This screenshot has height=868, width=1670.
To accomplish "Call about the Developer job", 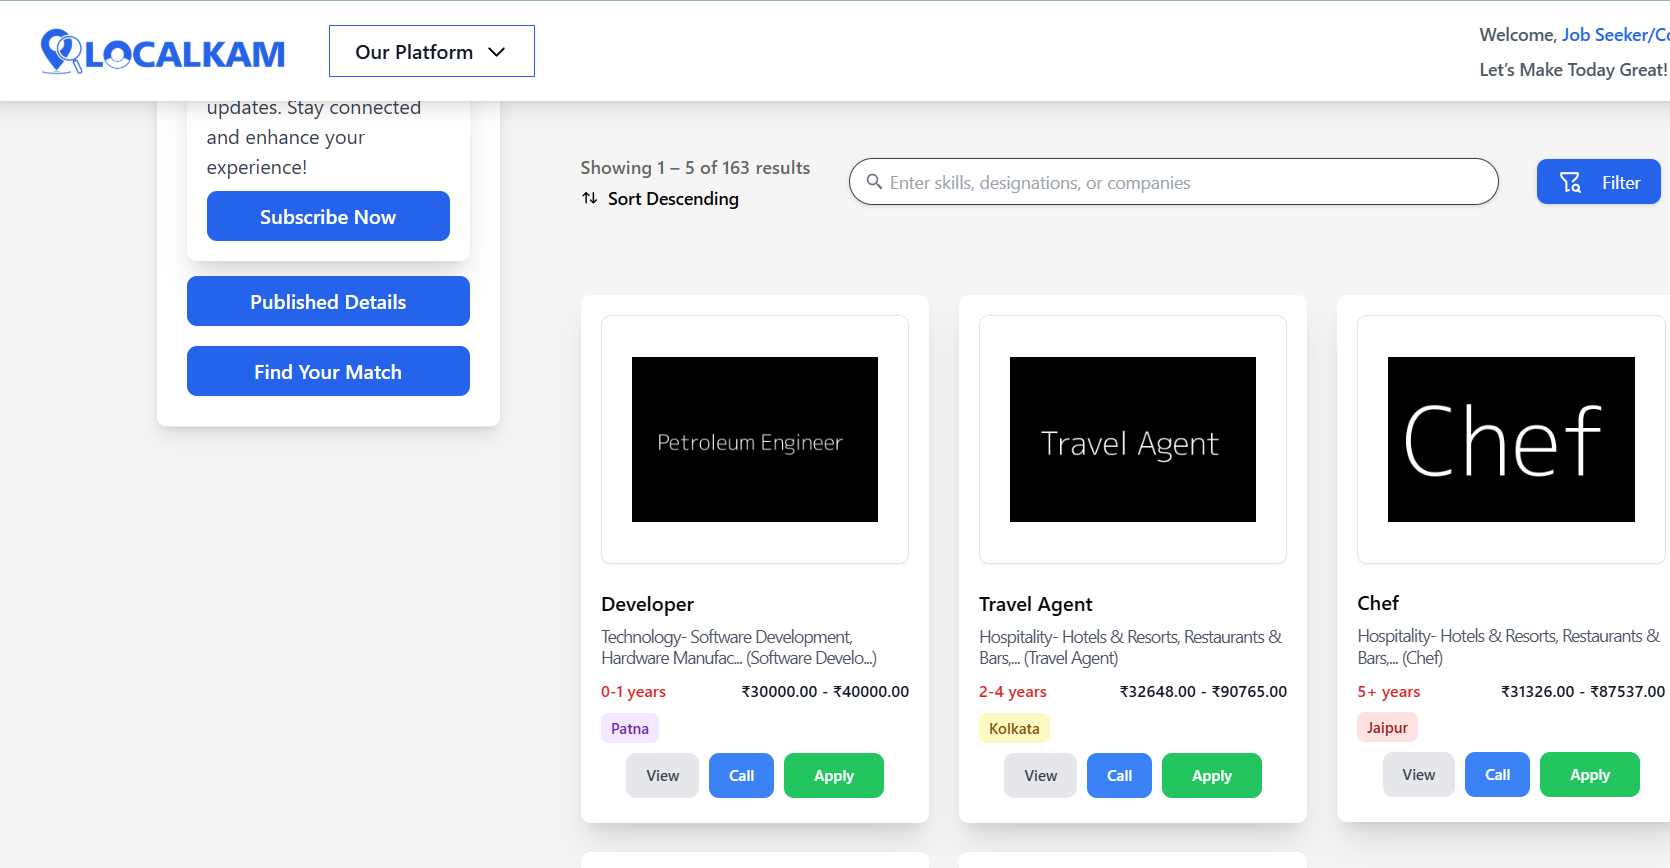I will click(741, 776).
